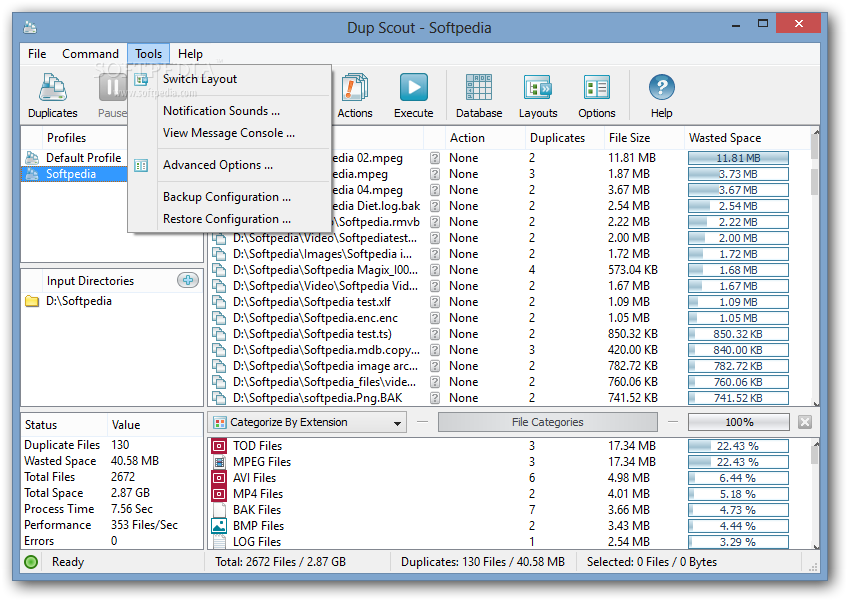Image resolution: width=848 pixels, height=601 pixels.
Task: Open the Layouts toolbar icon
Action: click(x=538, y=96)
